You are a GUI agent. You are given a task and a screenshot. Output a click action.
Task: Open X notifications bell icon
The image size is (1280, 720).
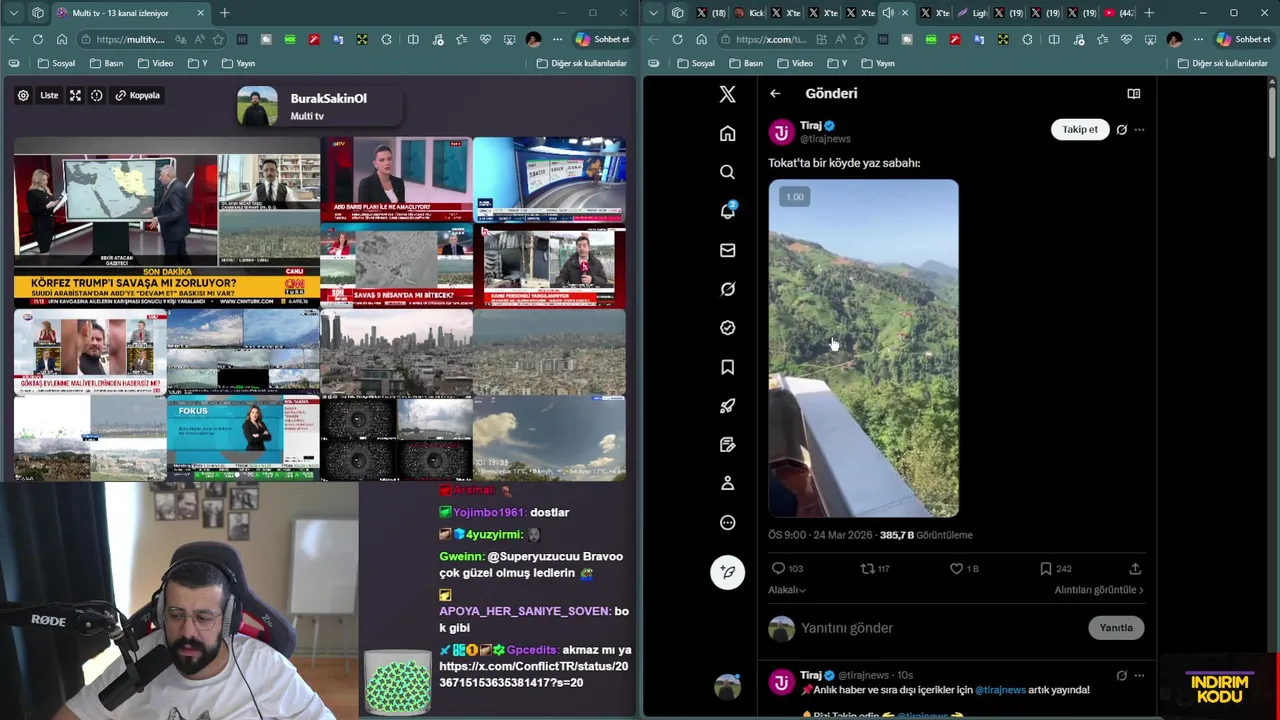pyautogui.click(x=727, y=211)
